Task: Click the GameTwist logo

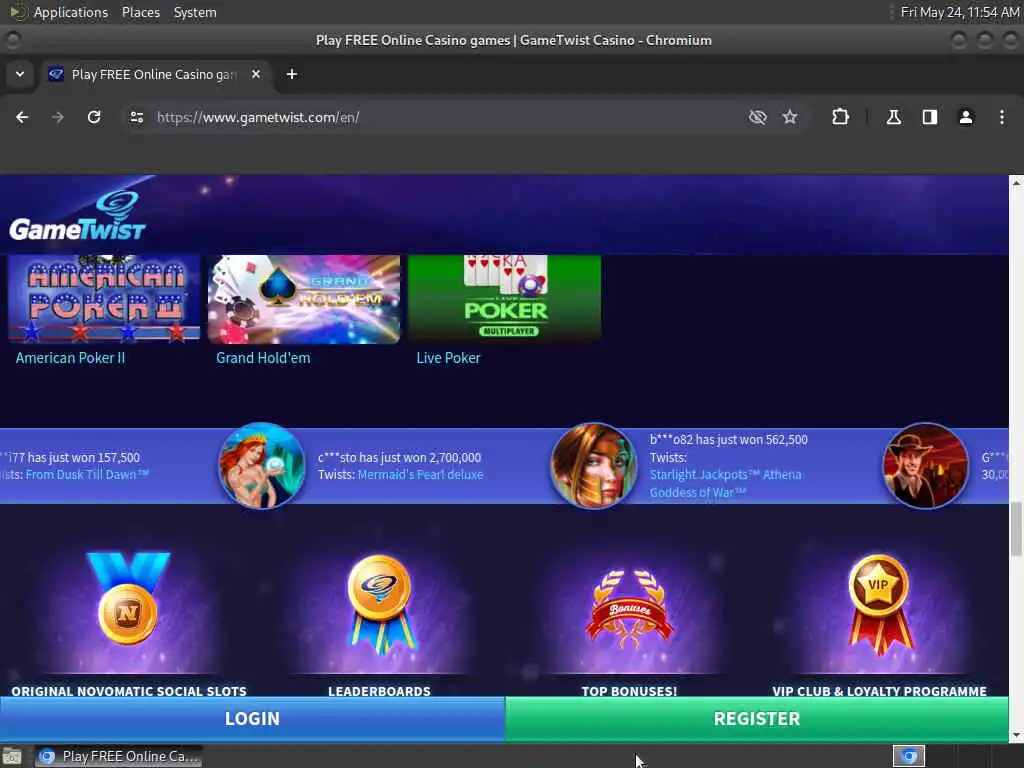Action: [x=77, y=216]
